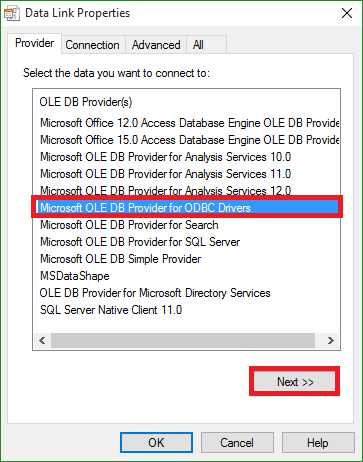Select Microsoft OLE DB Simple Provider

coord(121,259)
